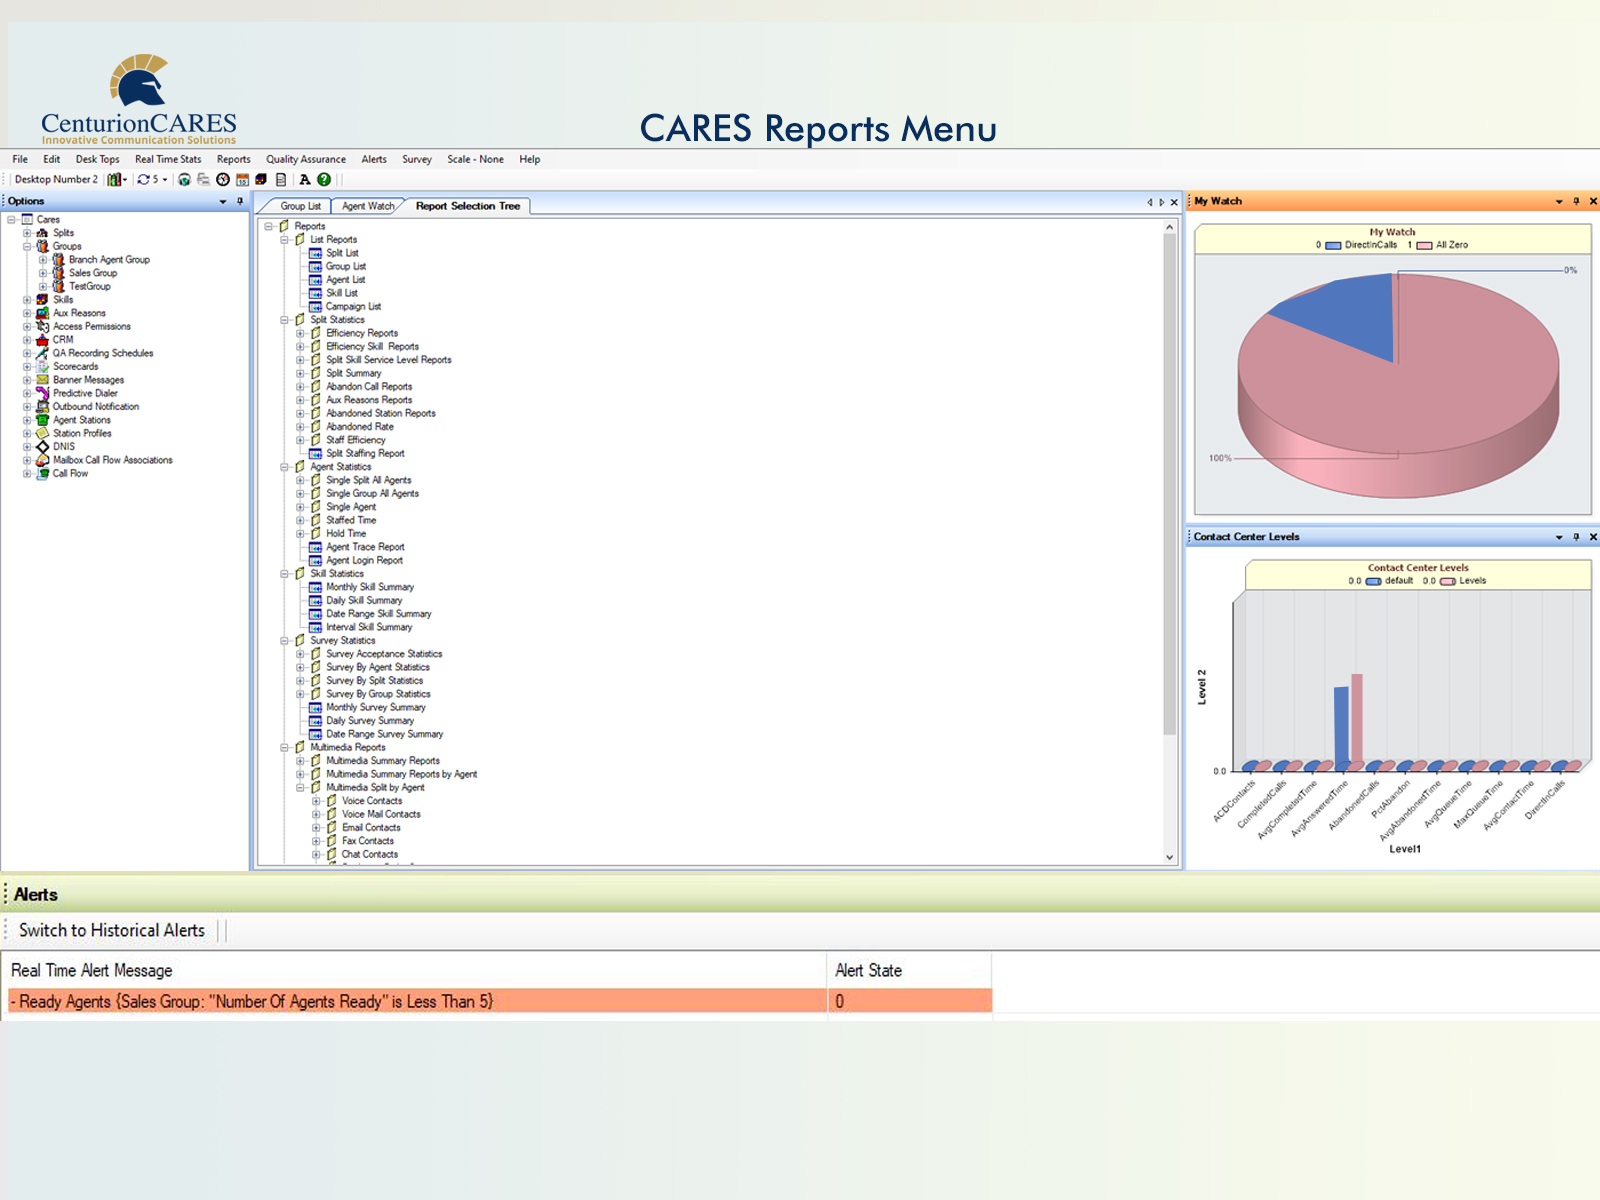Screen dimensions: 1600x1200
Task: Click the font letter A toolbar icon
Action: click(x=305, y=180)
